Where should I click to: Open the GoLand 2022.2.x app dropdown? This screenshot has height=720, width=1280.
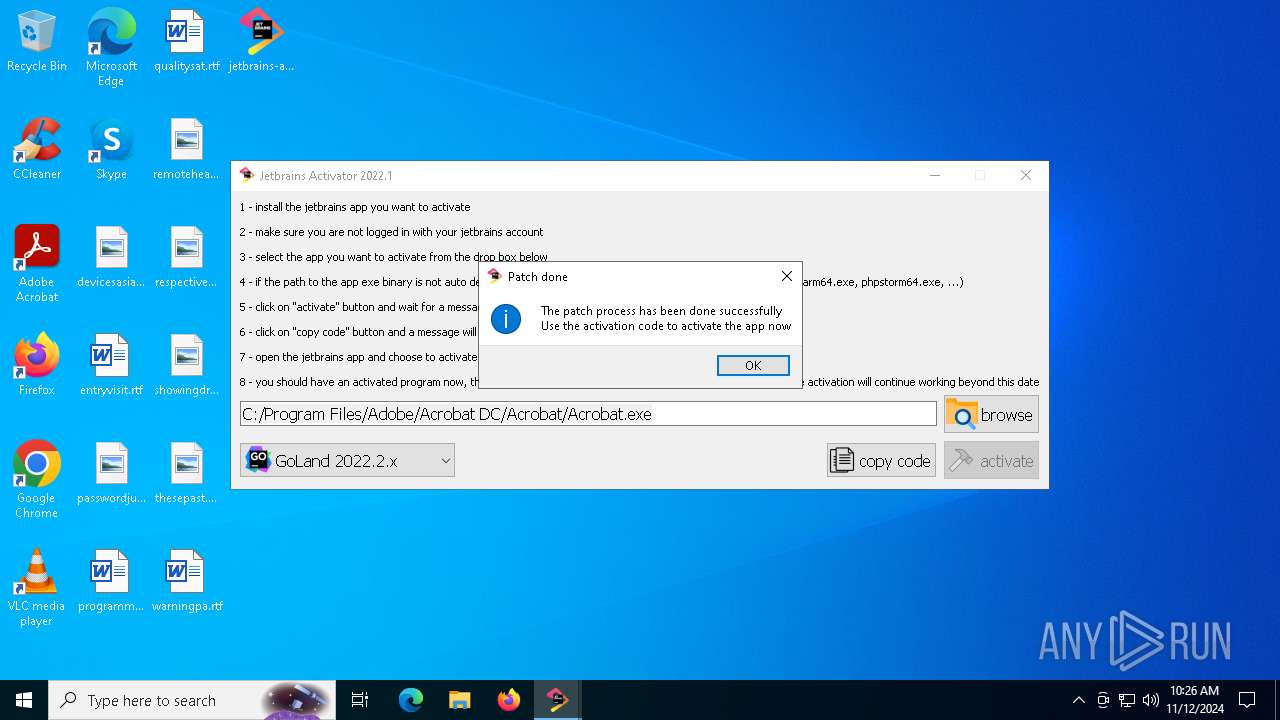pos(347,460)
